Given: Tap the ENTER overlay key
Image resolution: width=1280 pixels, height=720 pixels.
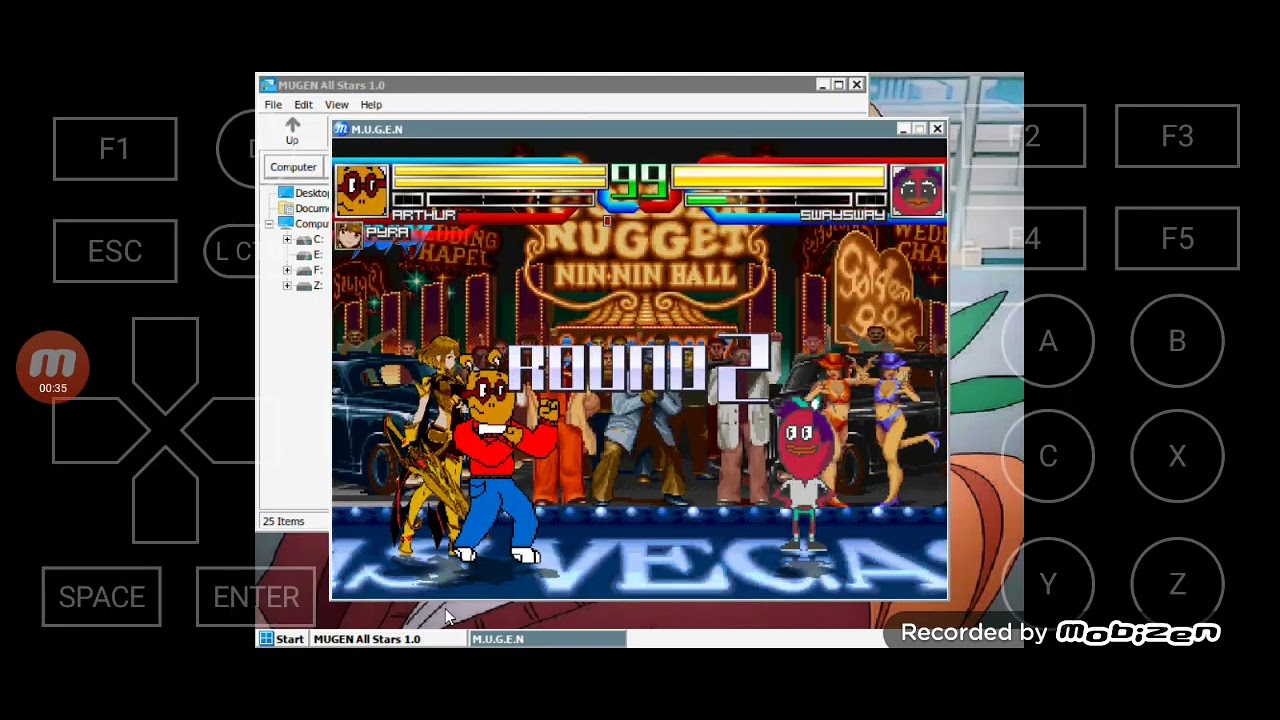Looking at the screenshot, I should click(256, 597).
